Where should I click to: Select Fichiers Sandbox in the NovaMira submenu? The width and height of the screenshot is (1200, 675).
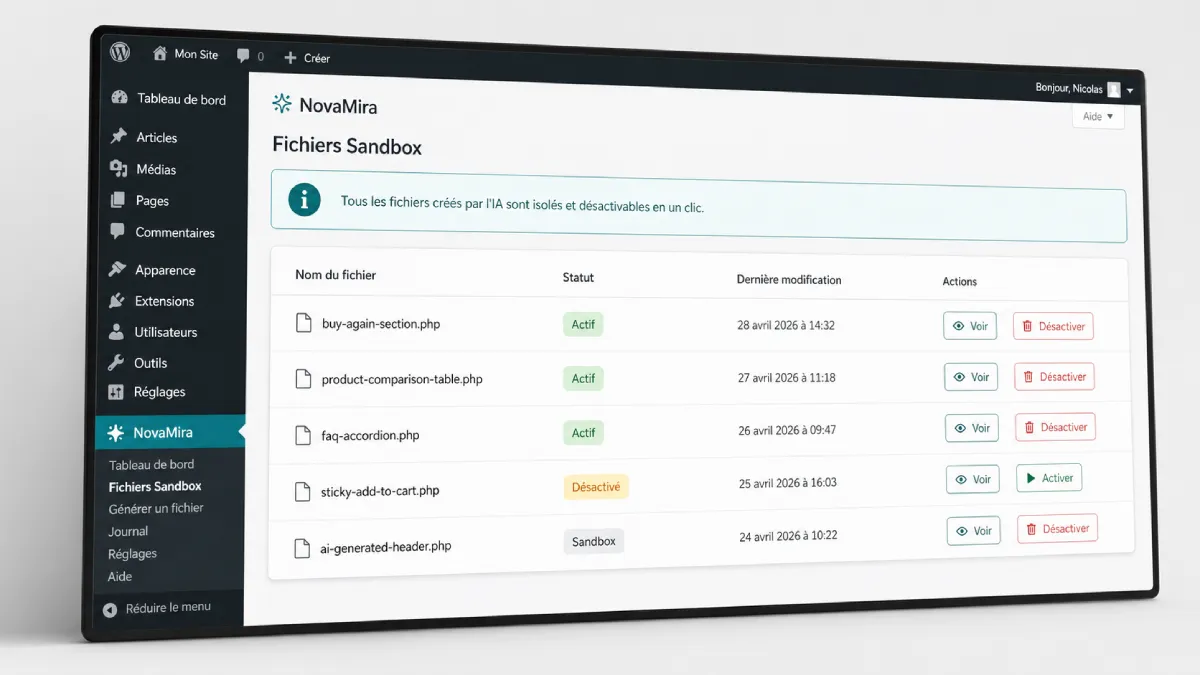click(155, 486)
